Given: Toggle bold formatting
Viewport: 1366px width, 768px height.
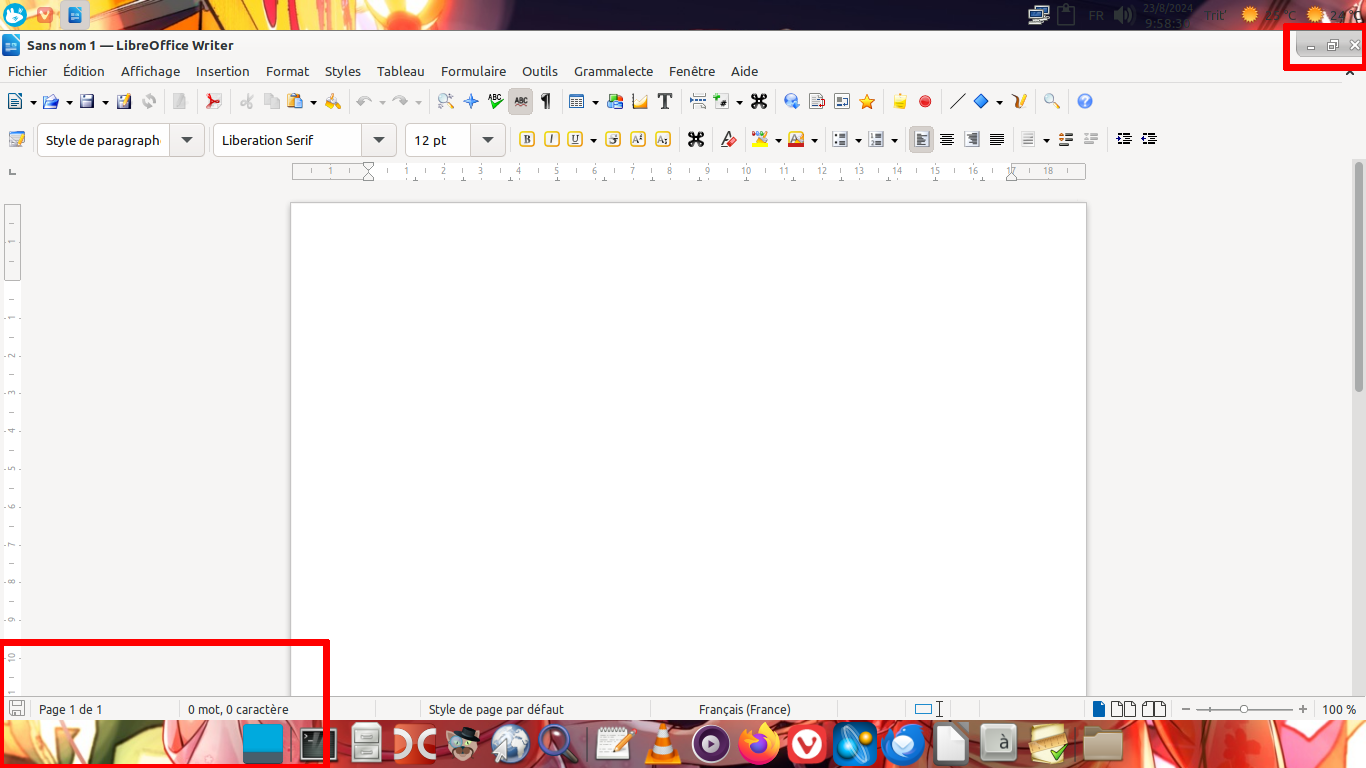Looking at the screenshot, I should click(x=527, y=140).
